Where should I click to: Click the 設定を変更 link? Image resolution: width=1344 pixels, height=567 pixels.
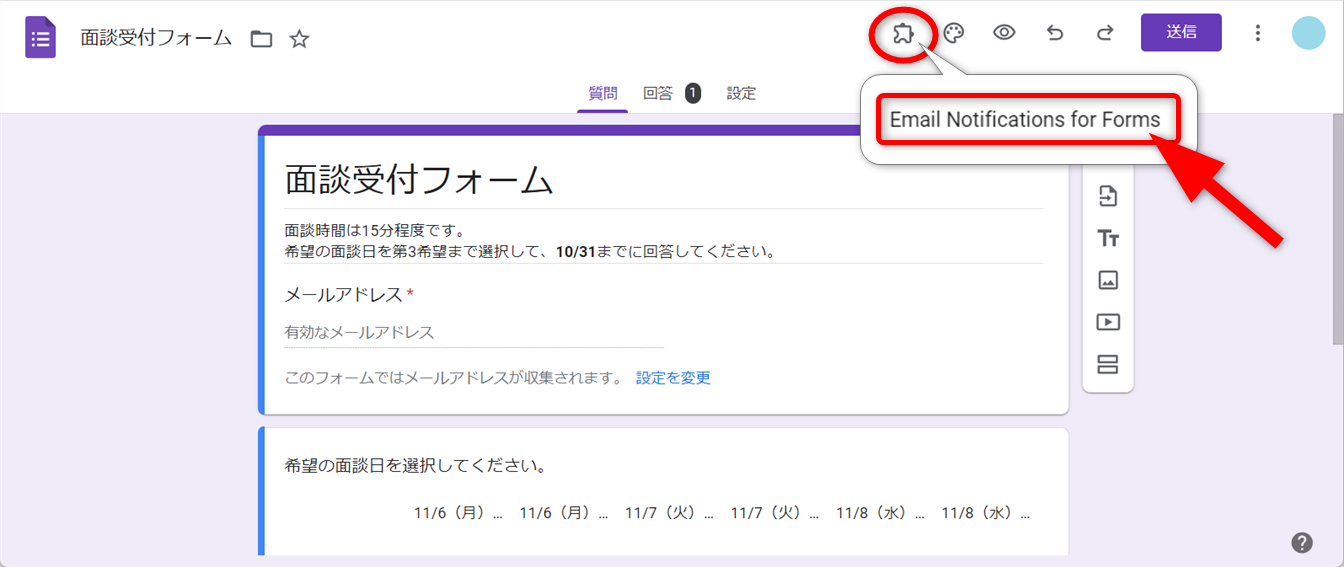tap(673, 378)
